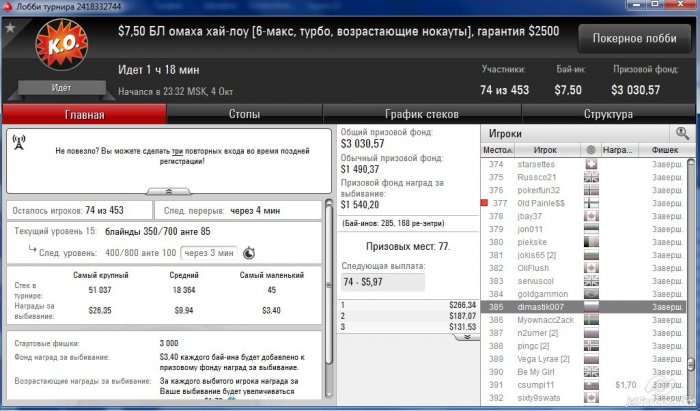Click 'Призовых мест: 77' text
The image size is (700, 411).
coord(408,246)
